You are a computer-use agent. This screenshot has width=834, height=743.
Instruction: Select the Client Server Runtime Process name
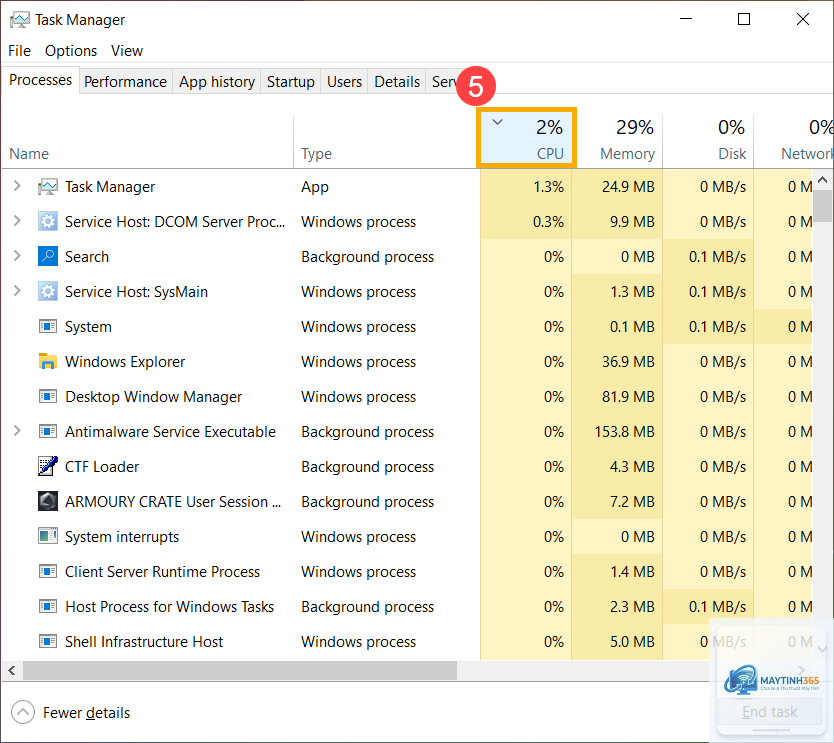pyautogui.click(x=162, y=572)
